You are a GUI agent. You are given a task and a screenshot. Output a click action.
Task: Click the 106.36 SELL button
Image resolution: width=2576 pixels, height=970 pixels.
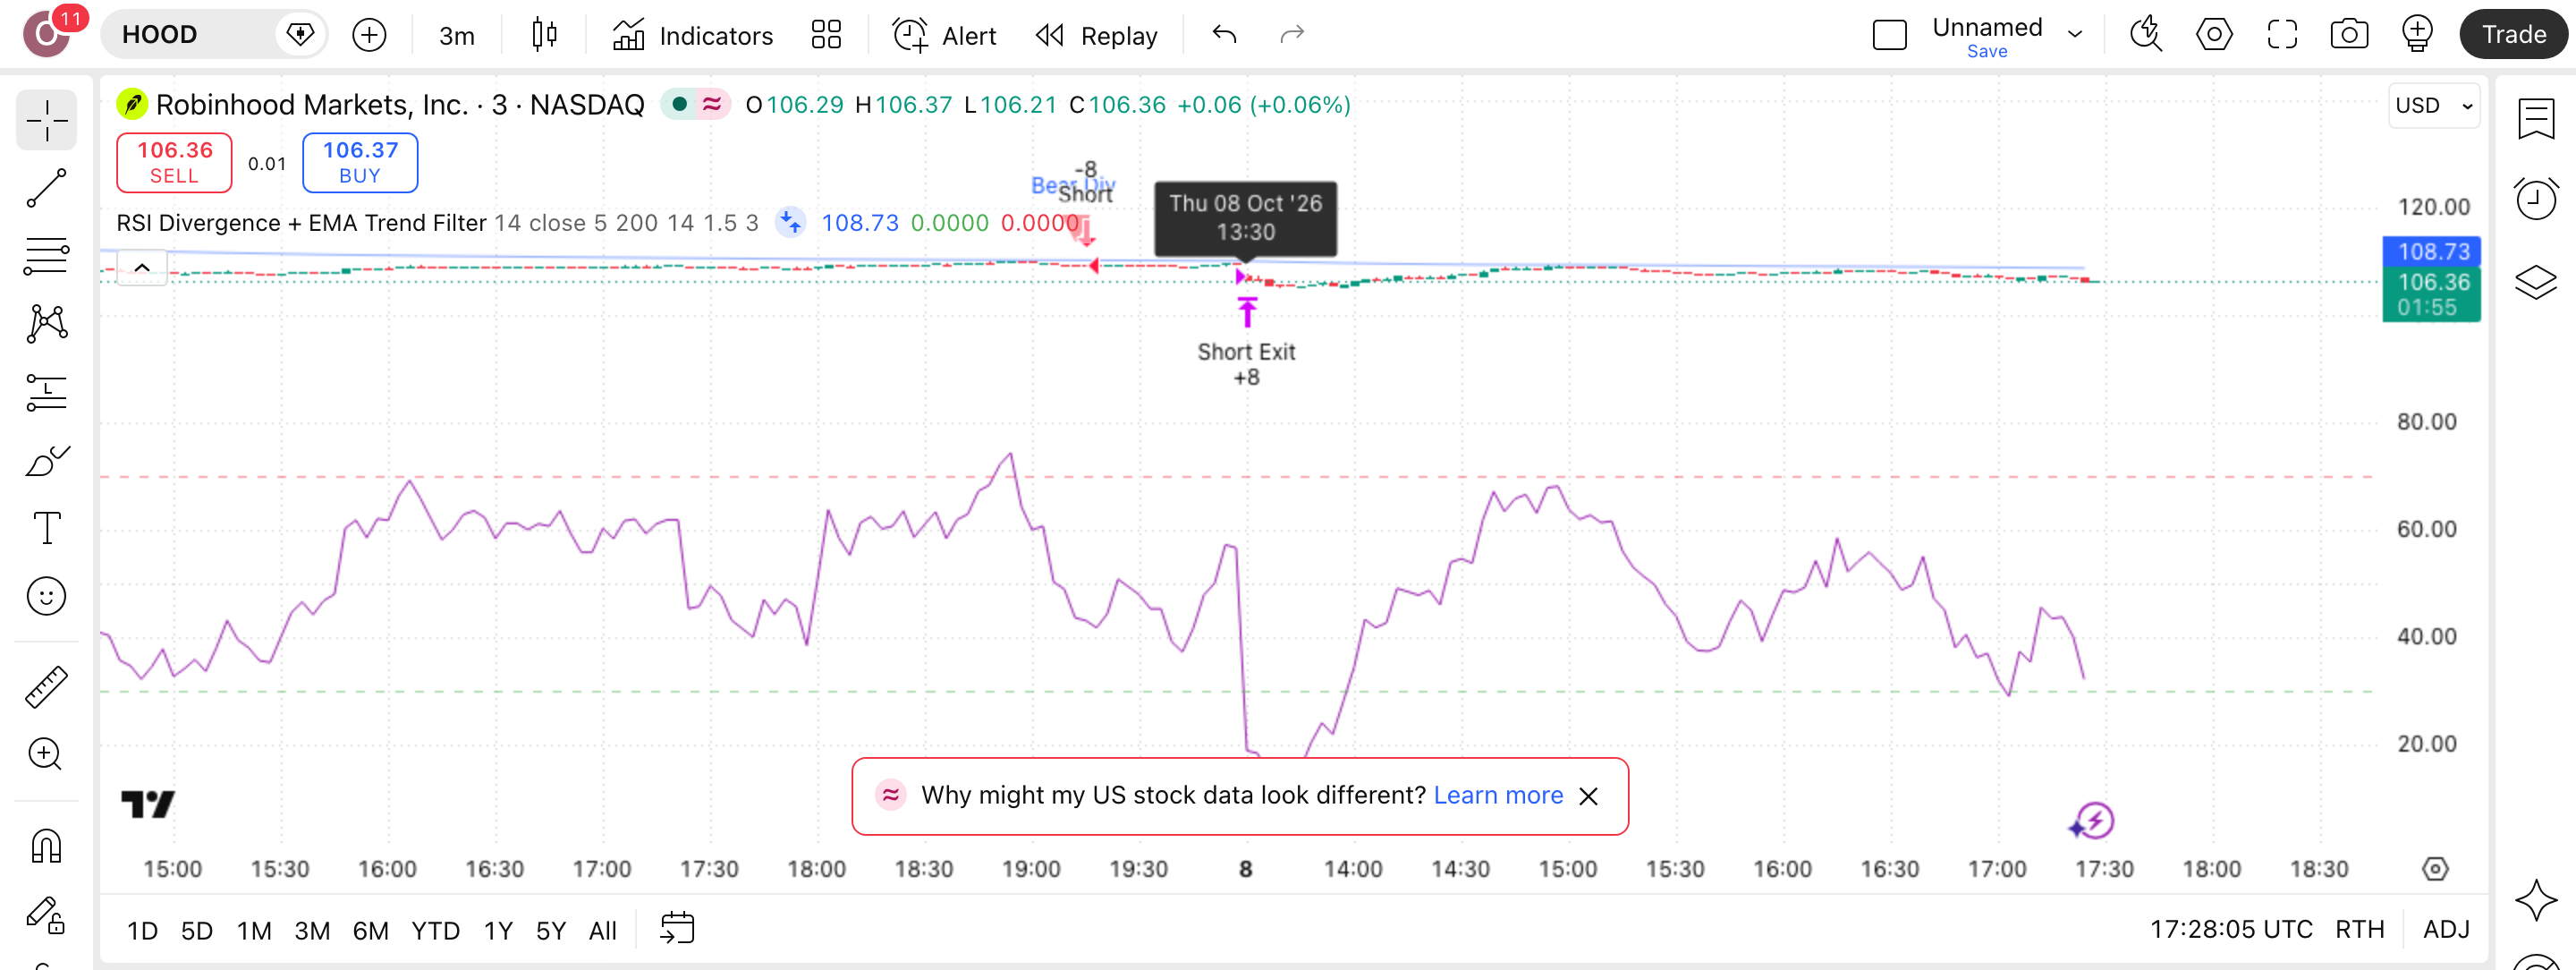pos(174,162)
